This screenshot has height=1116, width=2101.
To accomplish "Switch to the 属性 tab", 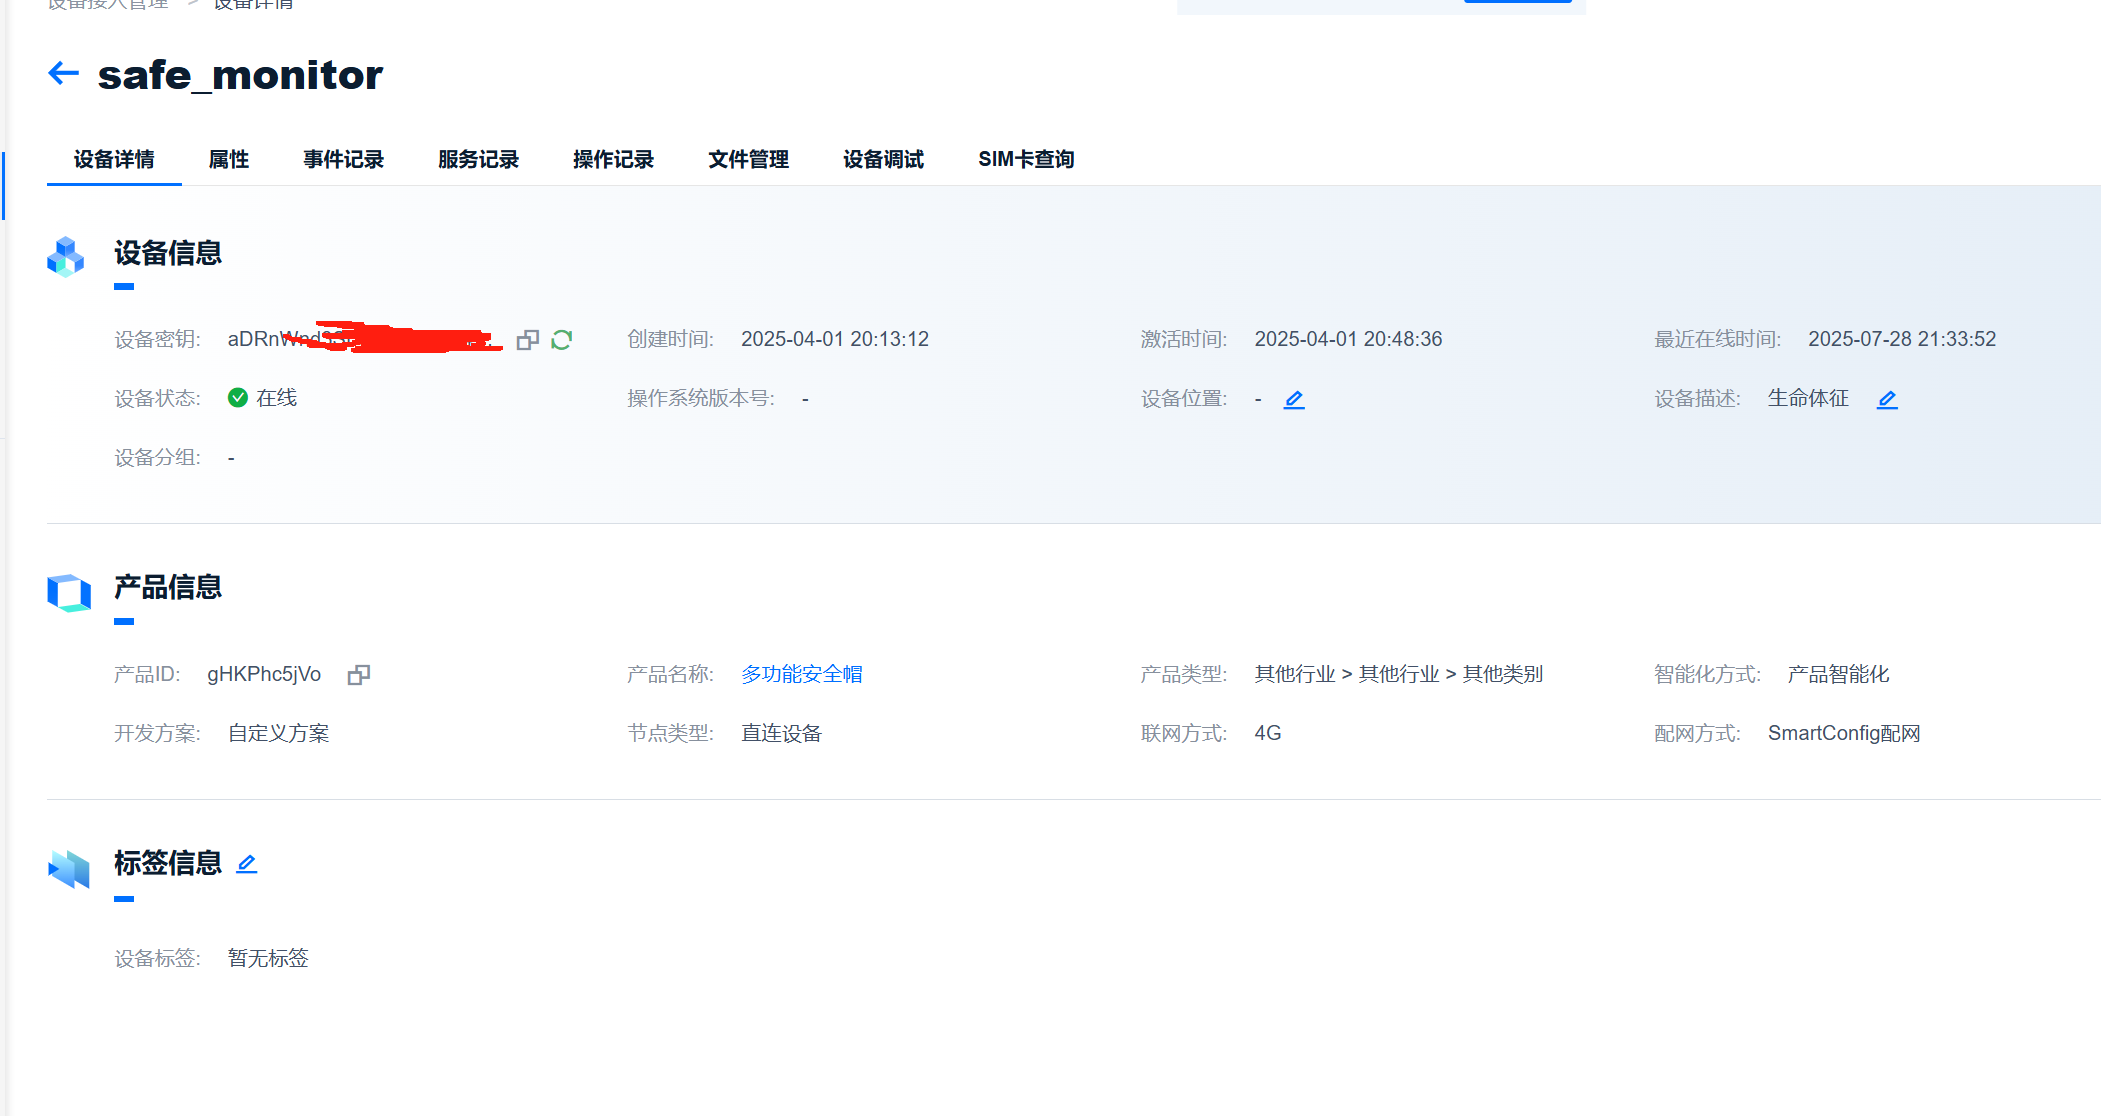I will click(228, 159).
